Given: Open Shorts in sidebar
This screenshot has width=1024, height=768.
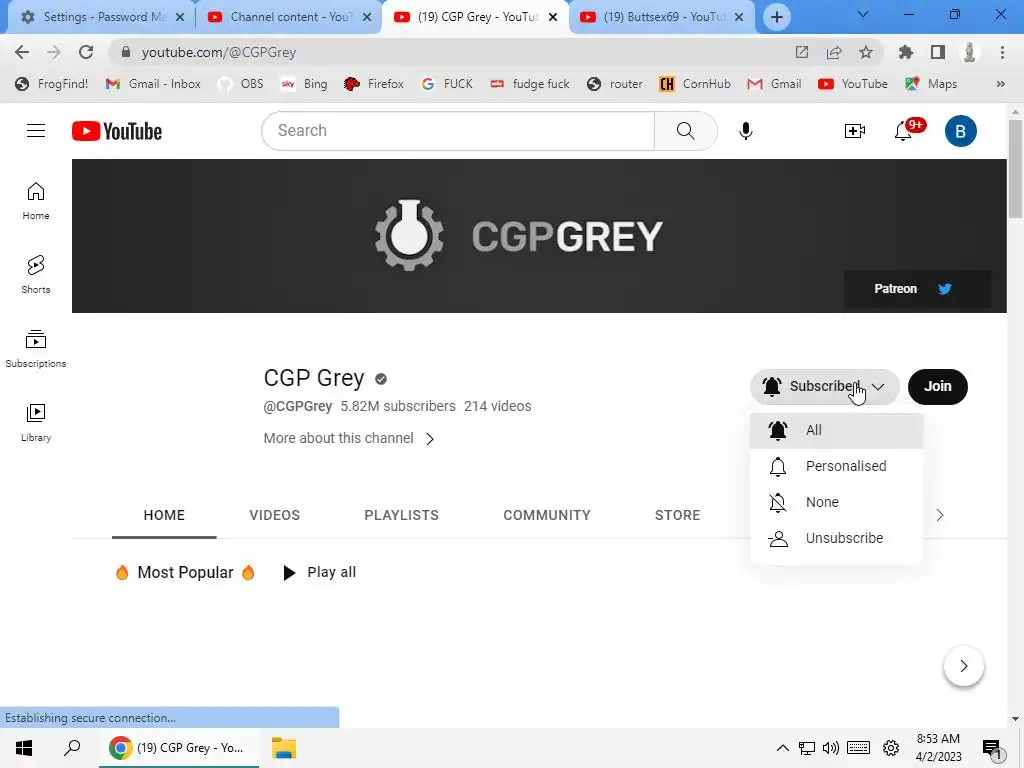Looking at the screenshot, I should pyautogui.click(x=36, y=275).
